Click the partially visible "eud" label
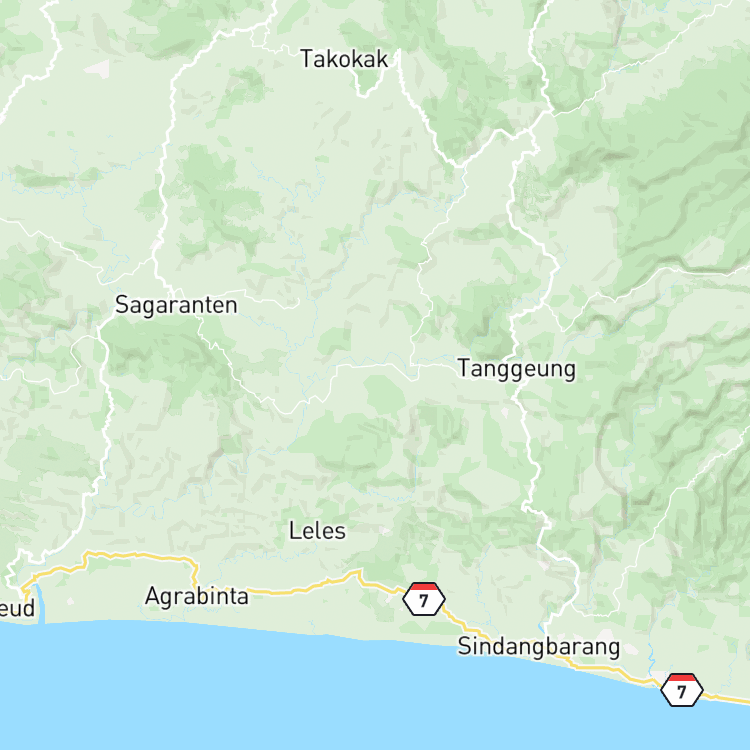Viewport: 750px width, 750px height. pos(17,608)
